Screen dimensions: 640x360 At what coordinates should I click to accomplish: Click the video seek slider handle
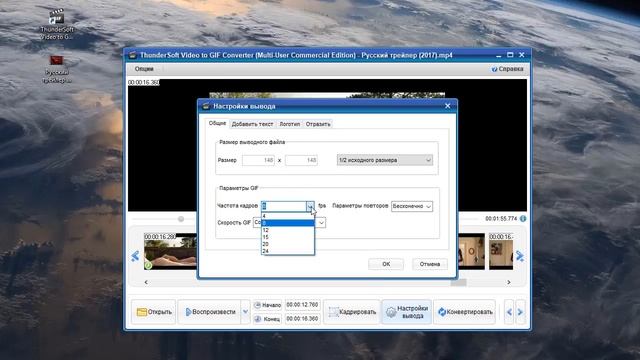tap(181, 219)
